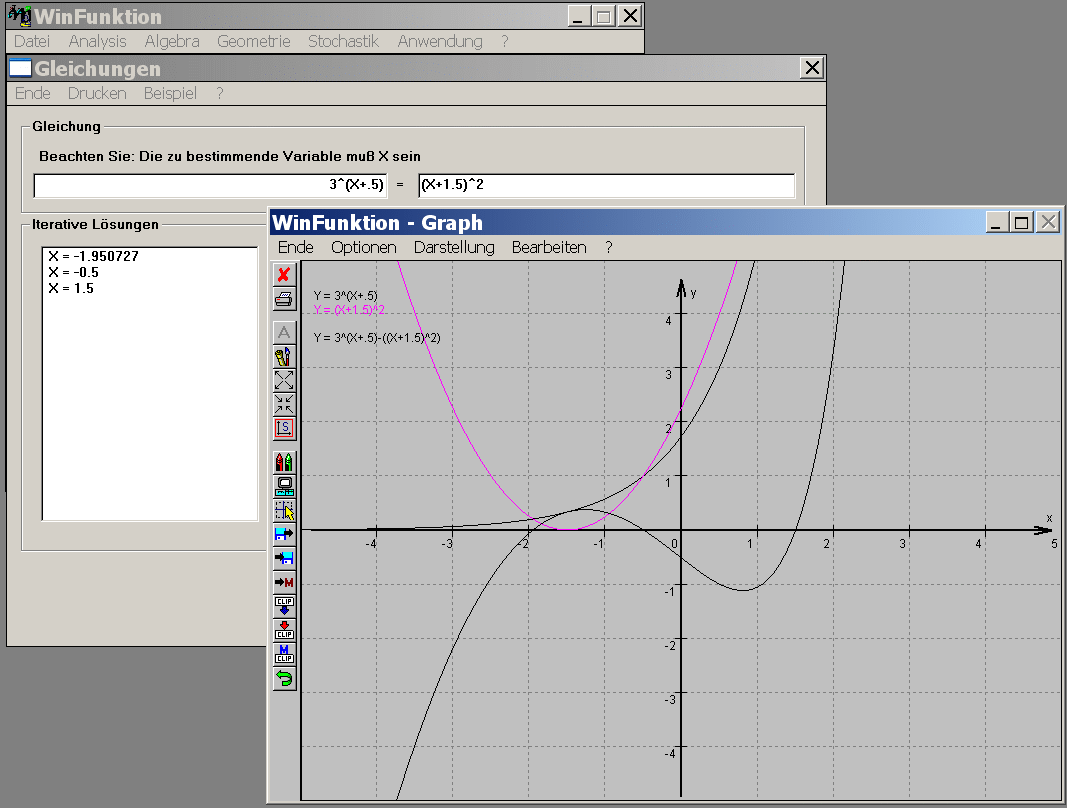Open the Anwendung menu
This screenshot has height=808, width=1067.
(x=440, y=42)
